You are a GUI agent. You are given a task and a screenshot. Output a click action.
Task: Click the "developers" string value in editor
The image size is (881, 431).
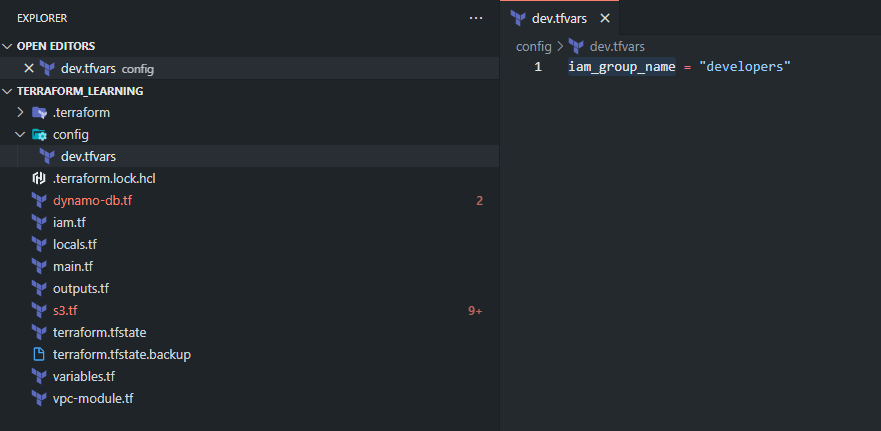(x=745, y=67)
